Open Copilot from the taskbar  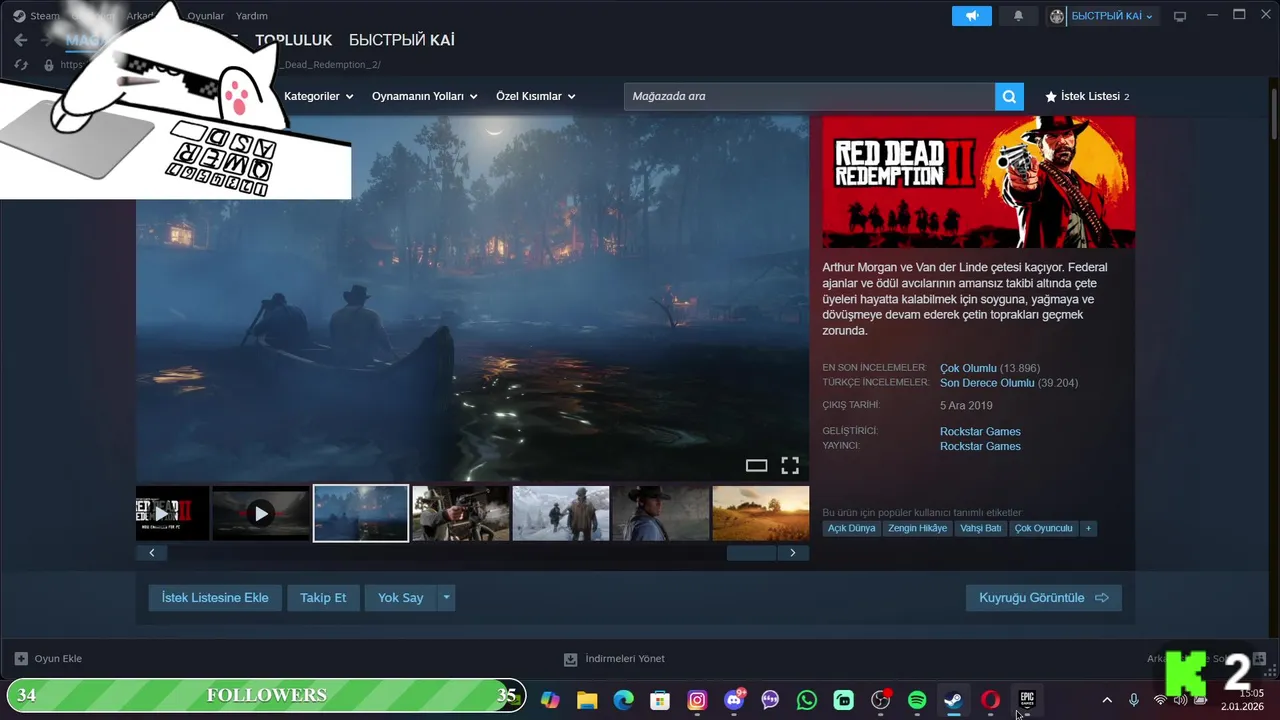(550, 701)
